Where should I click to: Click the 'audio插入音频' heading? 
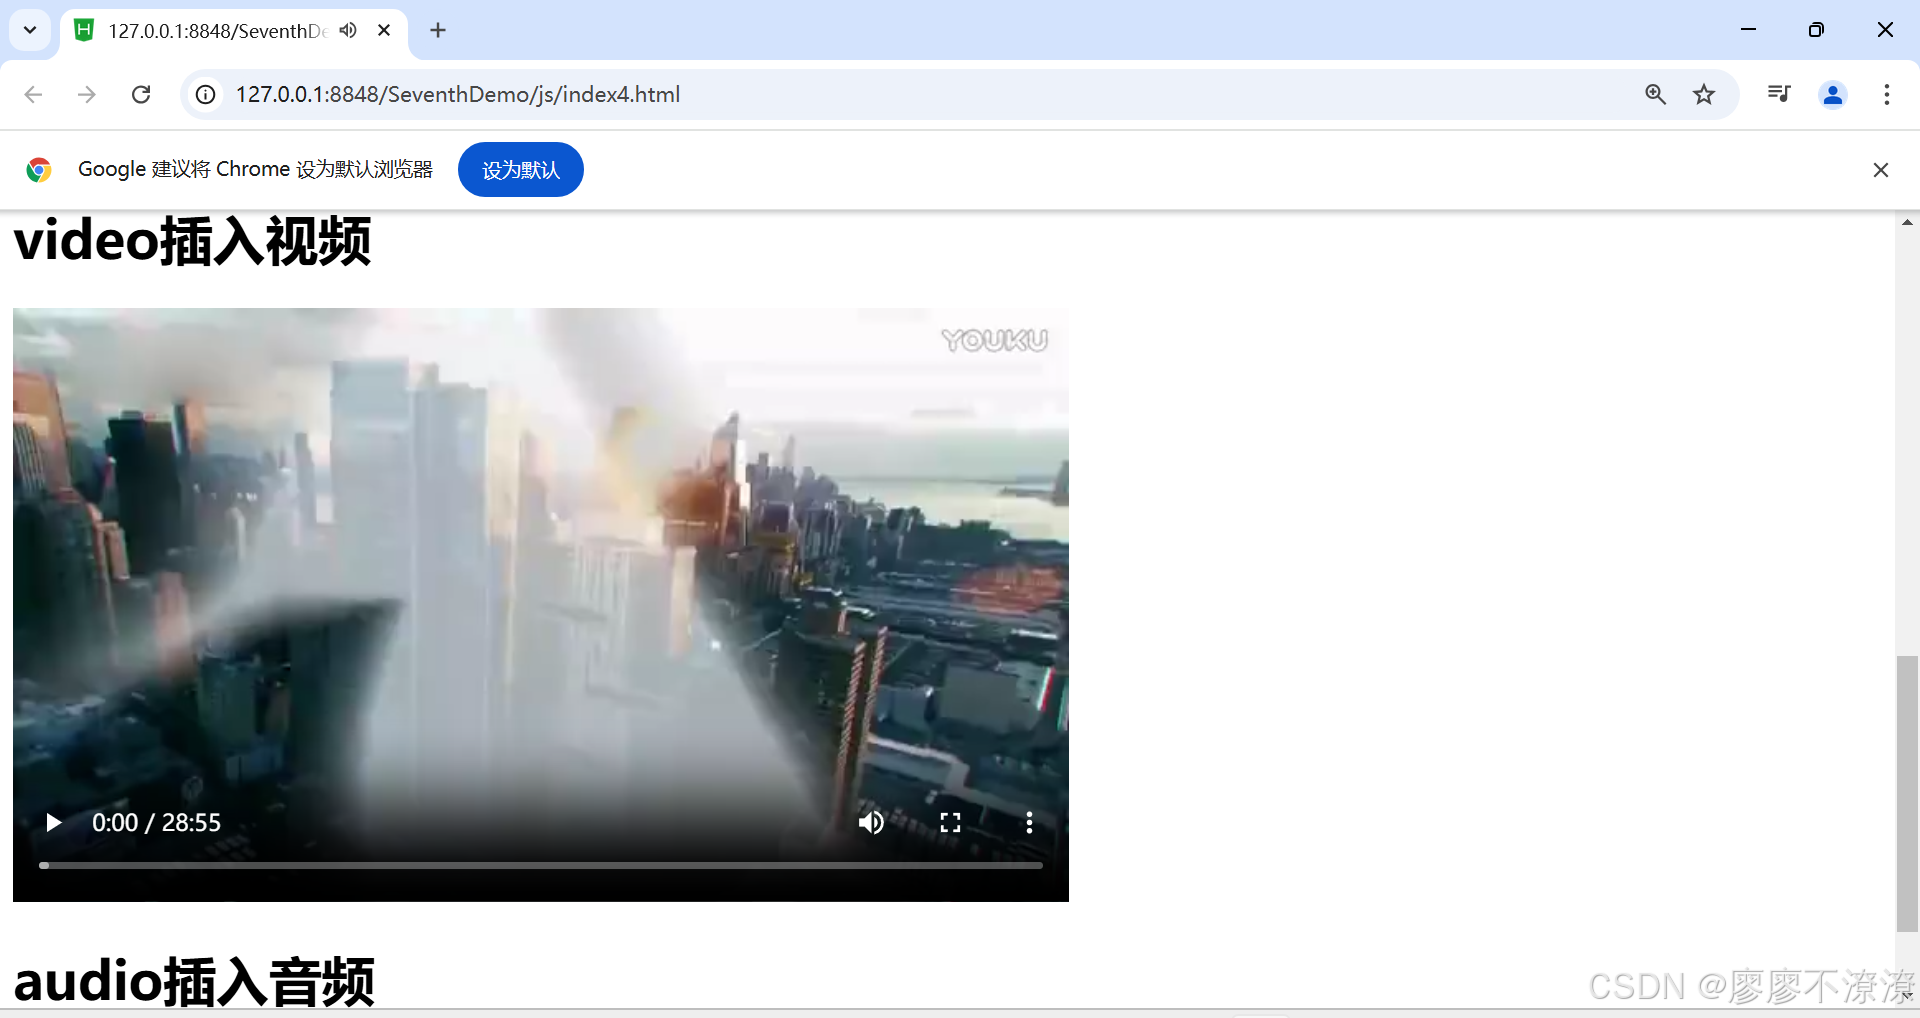coord(194,981)
